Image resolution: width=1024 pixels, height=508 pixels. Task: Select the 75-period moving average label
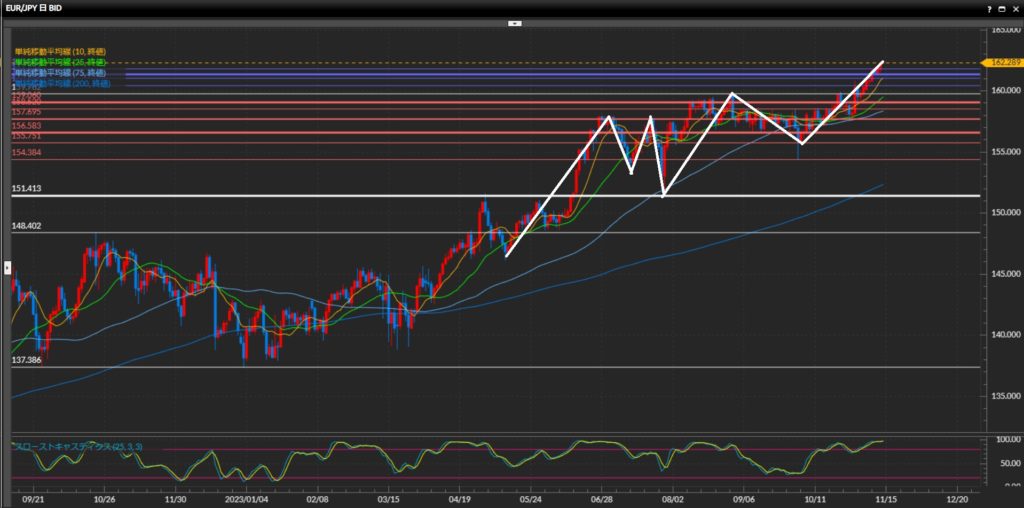tap(60, 73)
